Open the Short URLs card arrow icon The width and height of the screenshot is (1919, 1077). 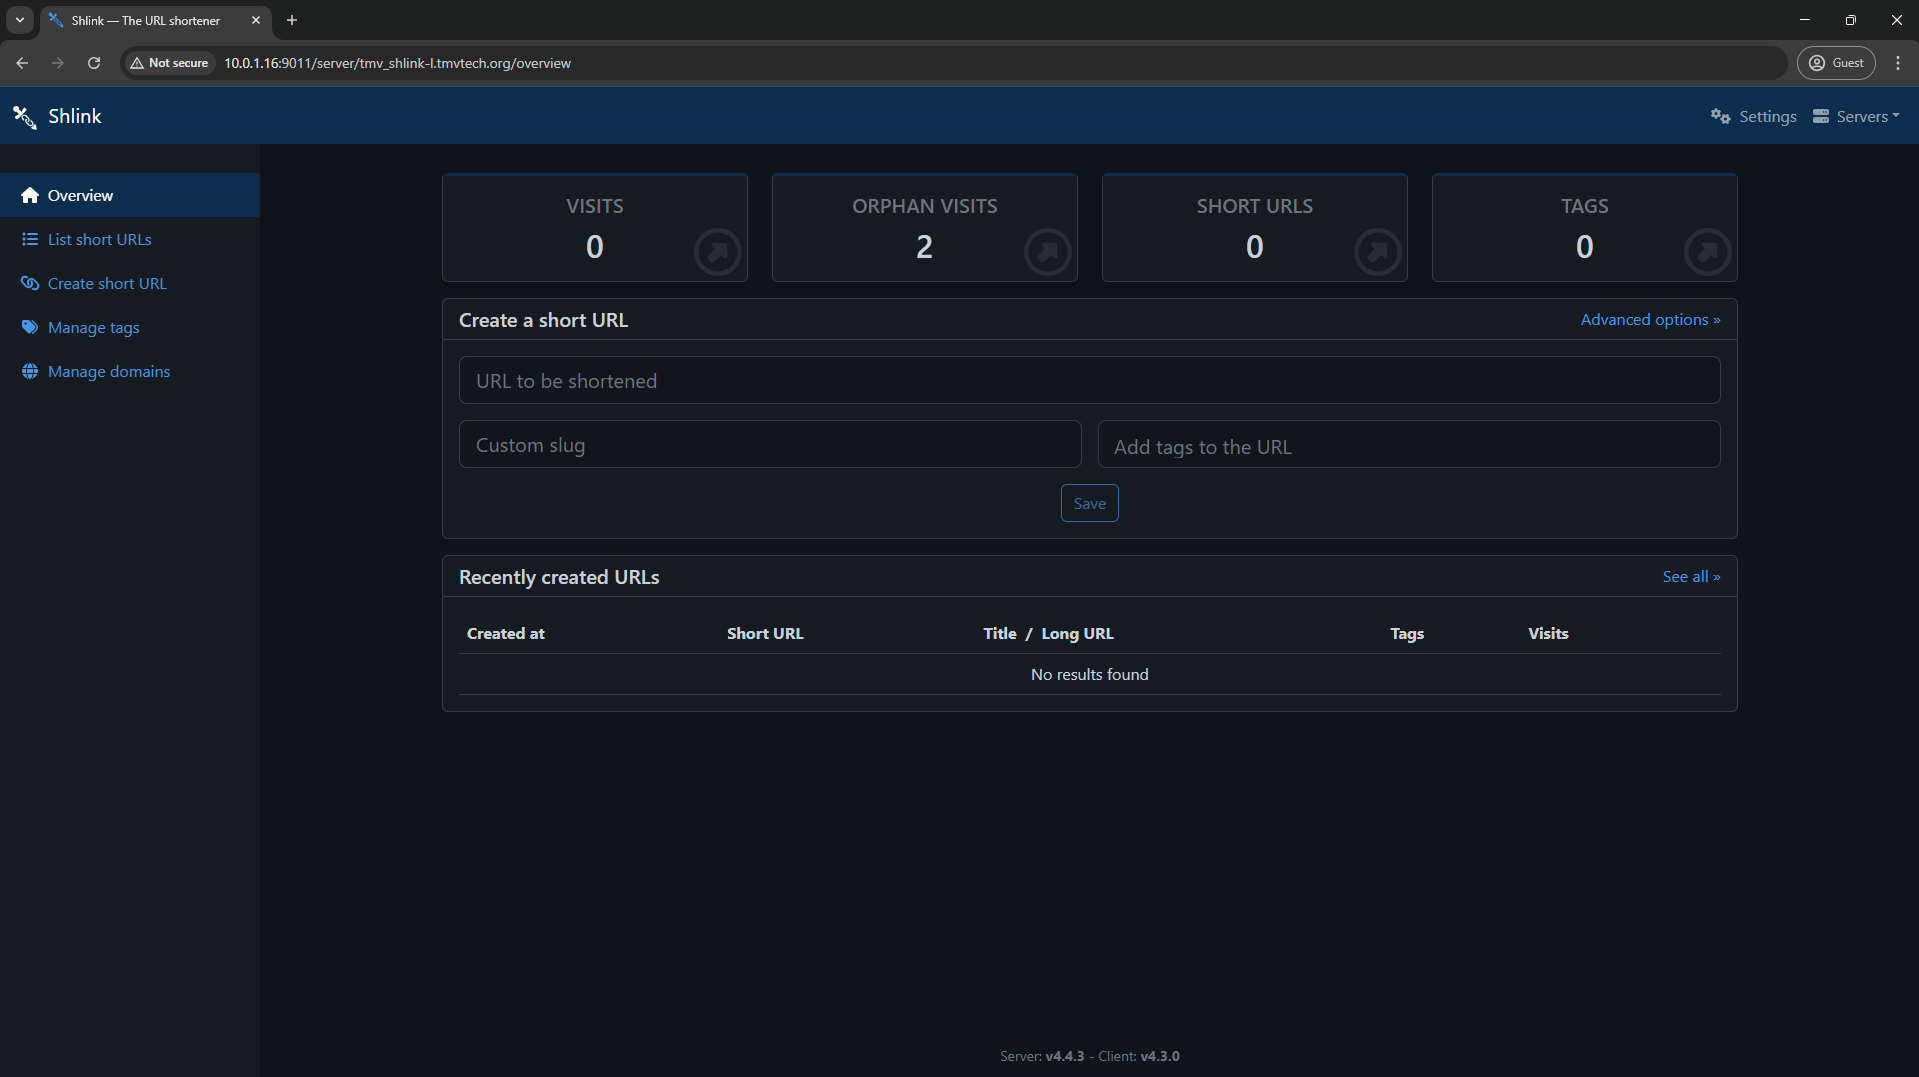[1377, 251]
